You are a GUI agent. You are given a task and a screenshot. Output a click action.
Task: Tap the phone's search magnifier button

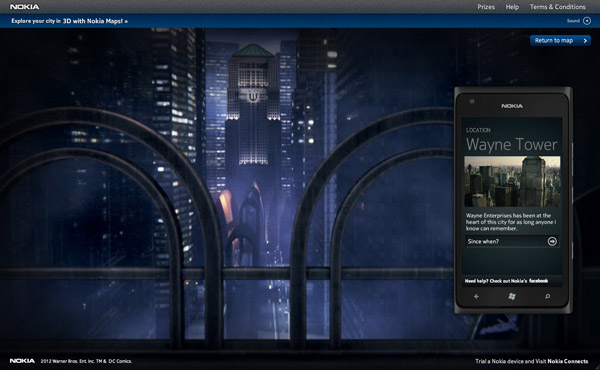tap(548, 297)
